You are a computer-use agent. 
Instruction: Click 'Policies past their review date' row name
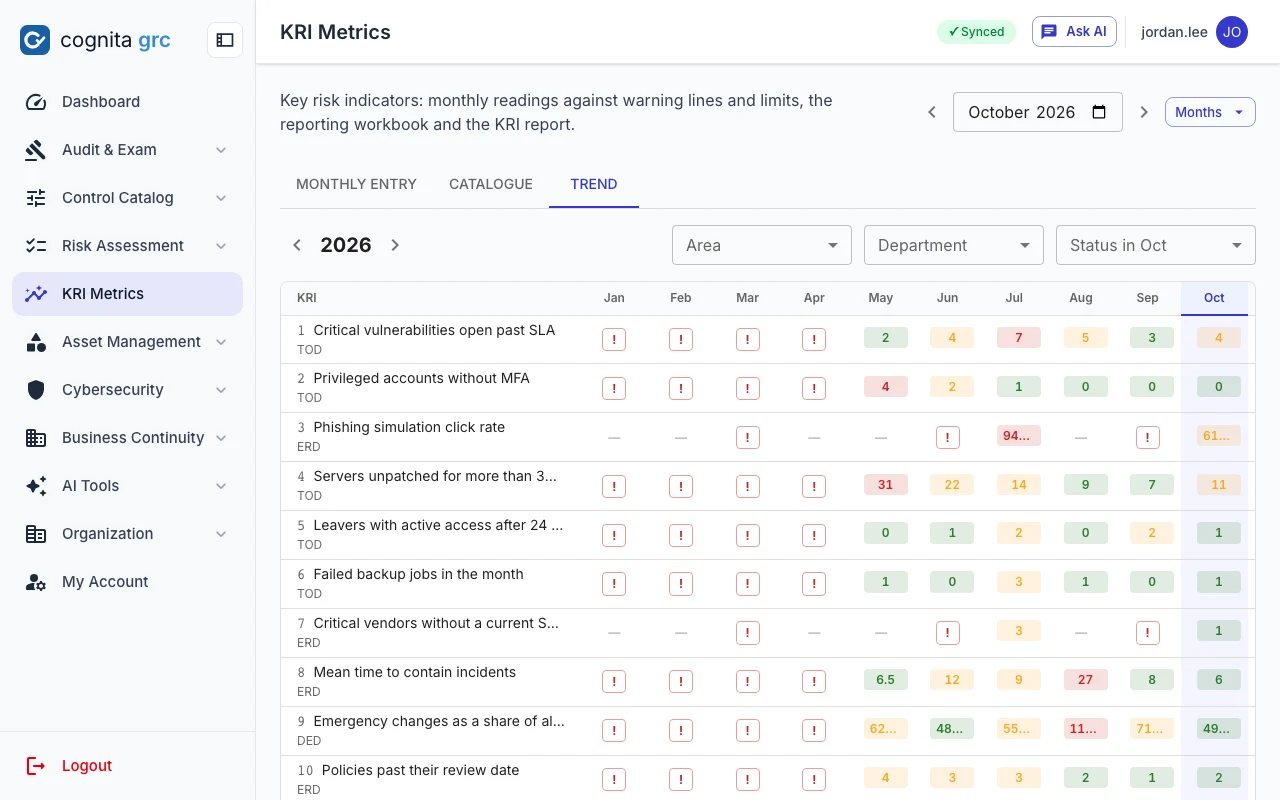420,770
